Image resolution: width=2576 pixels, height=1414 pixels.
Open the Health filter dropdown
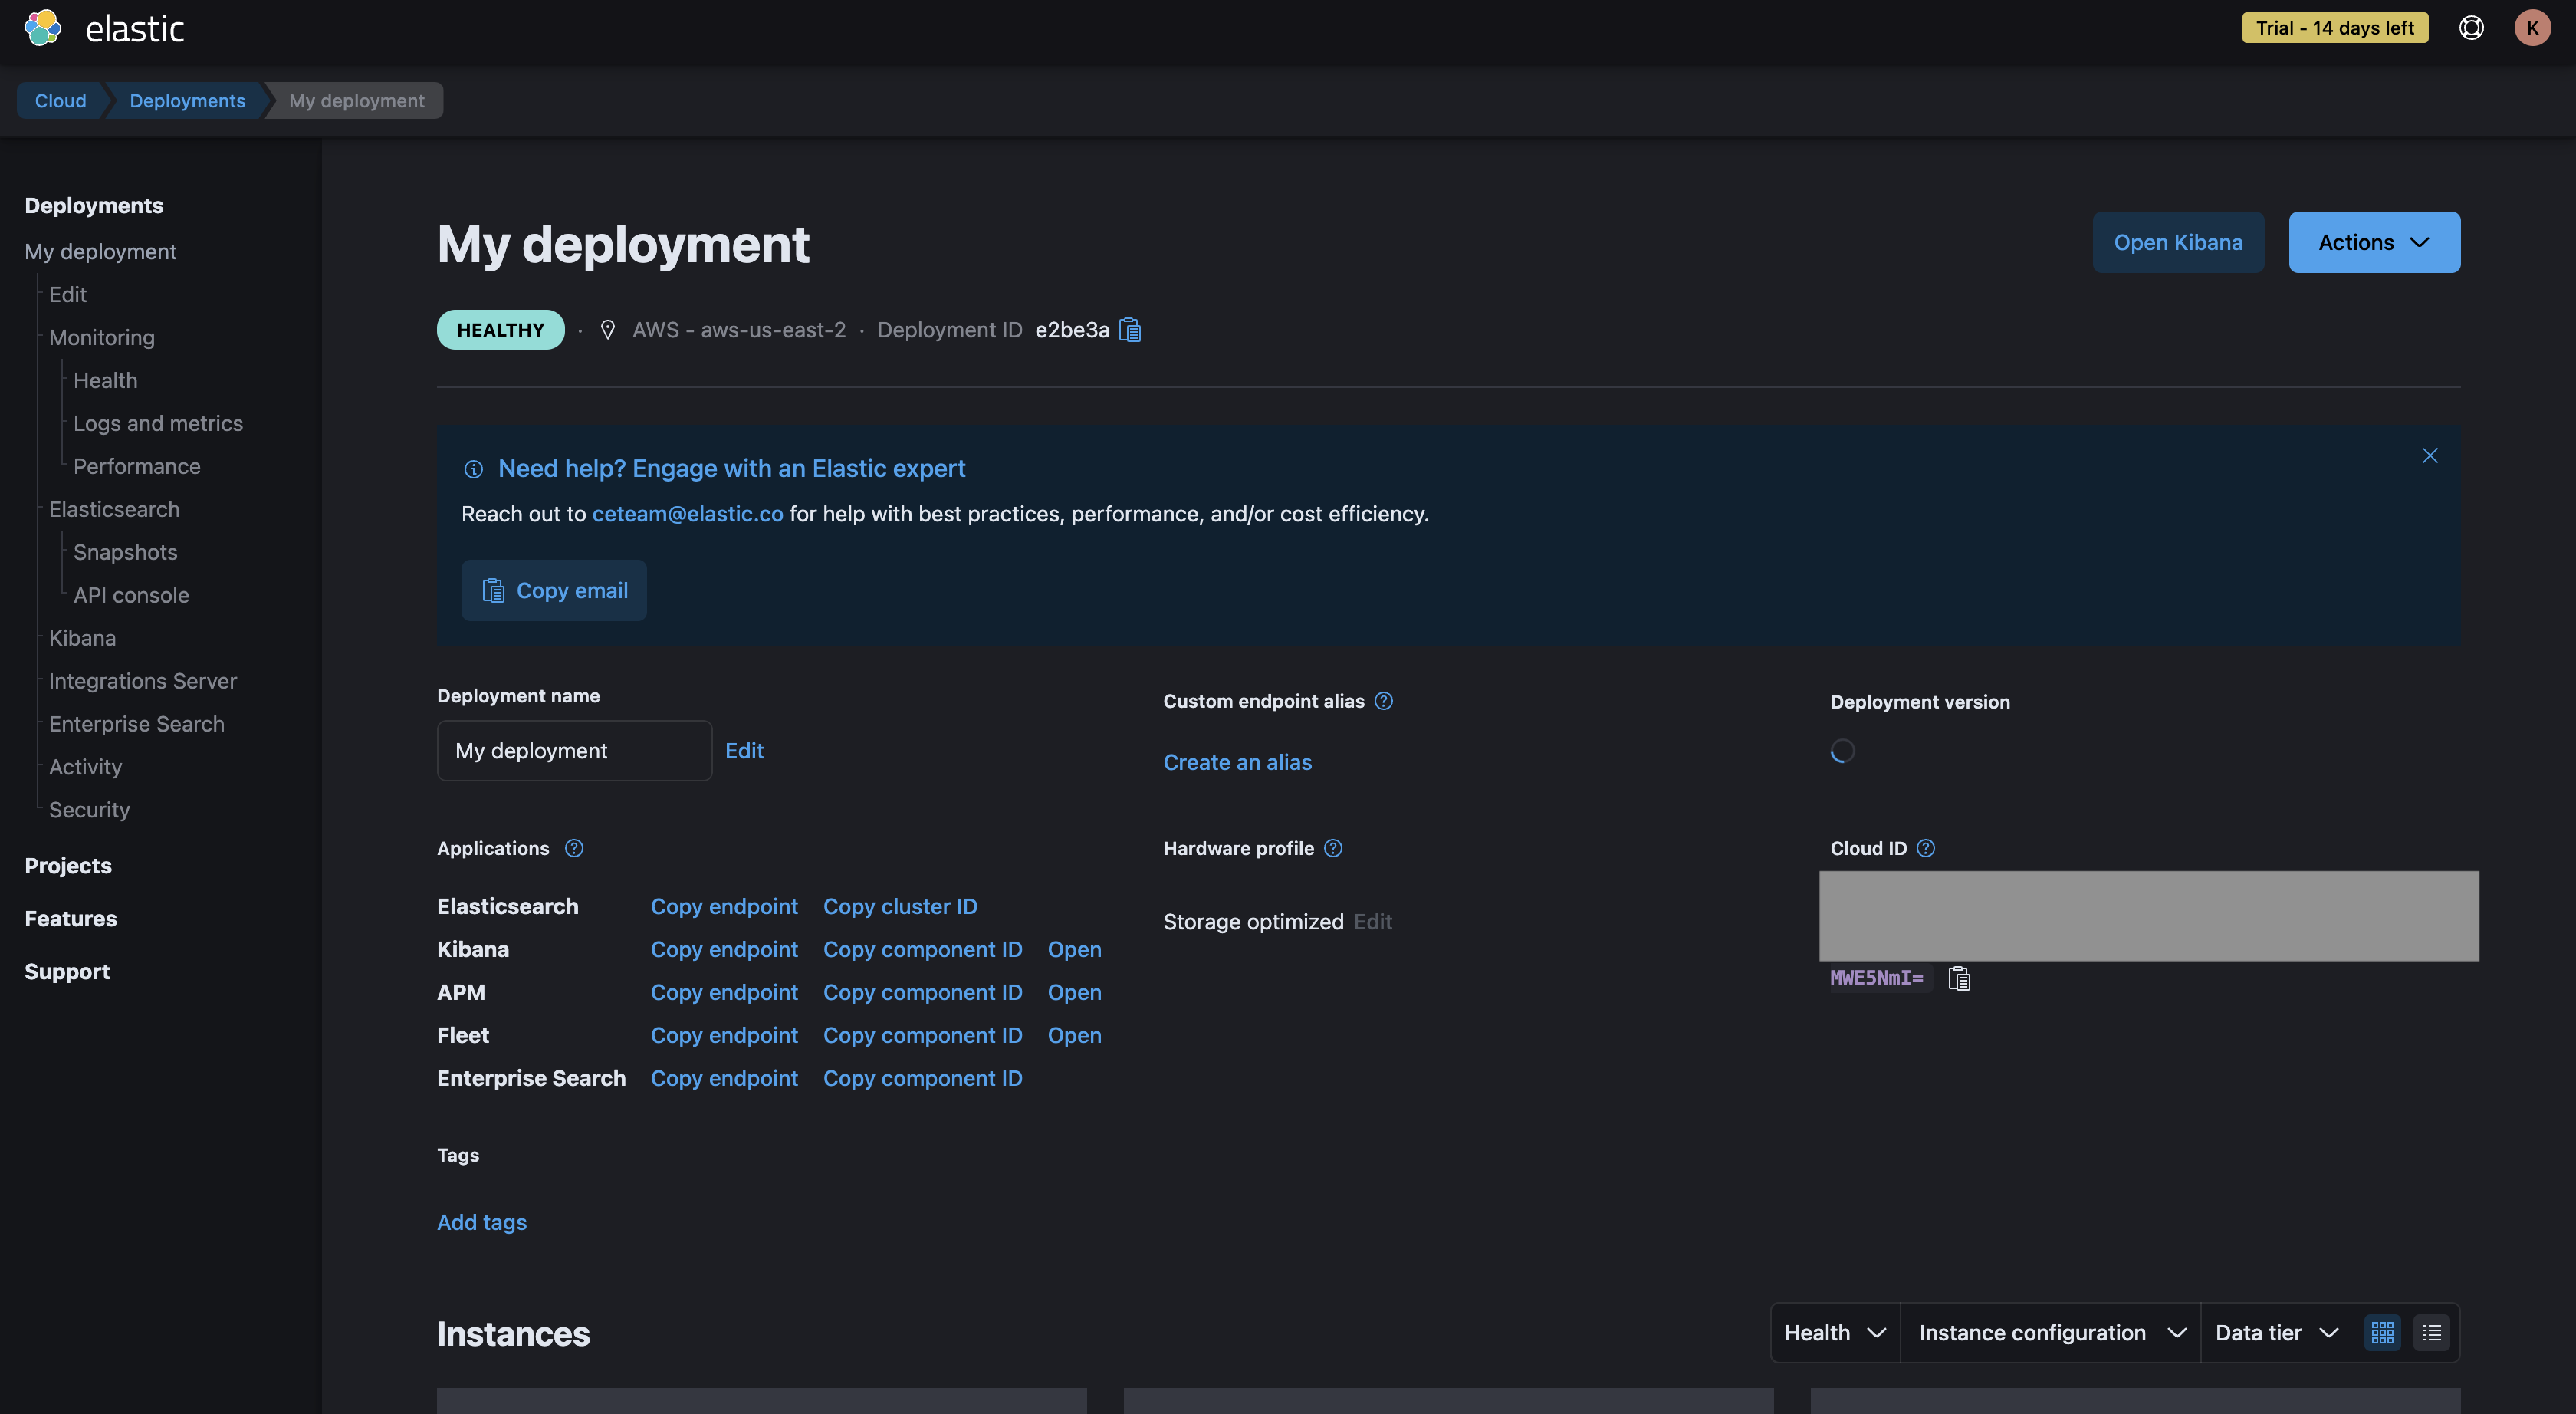[1836, 1333]
